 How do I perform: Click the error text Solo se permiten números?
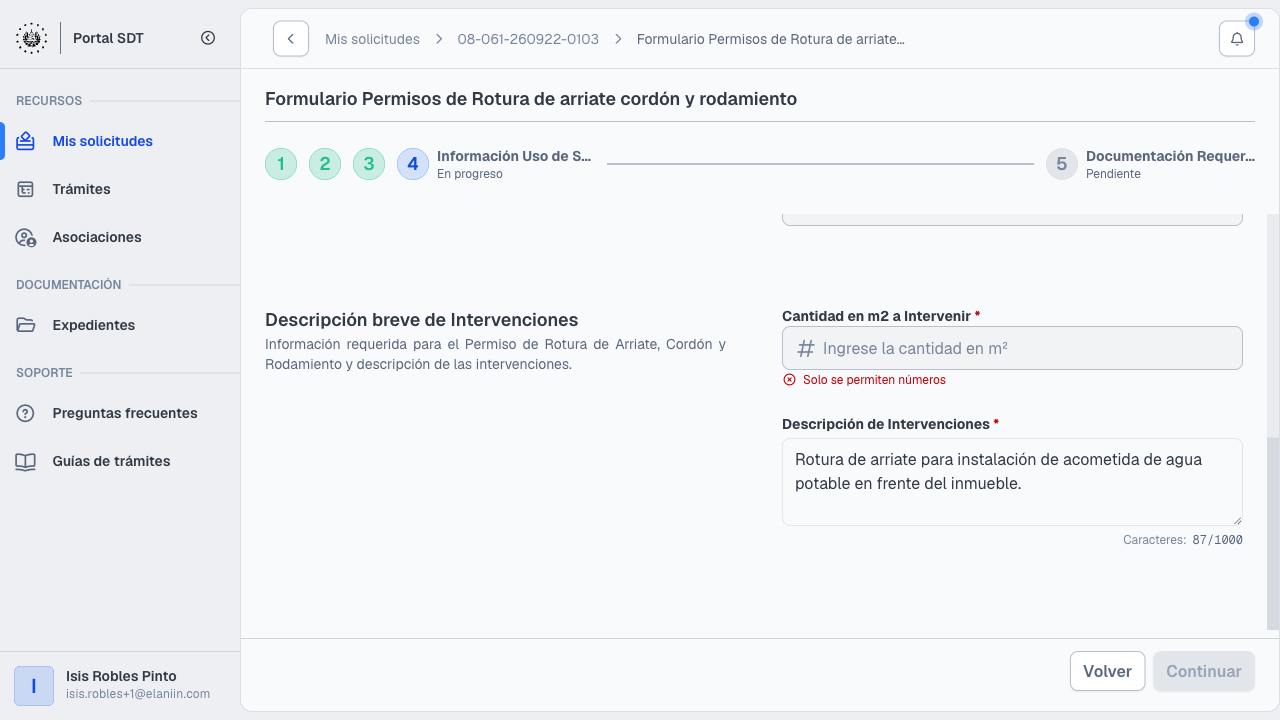pos(874,380)
